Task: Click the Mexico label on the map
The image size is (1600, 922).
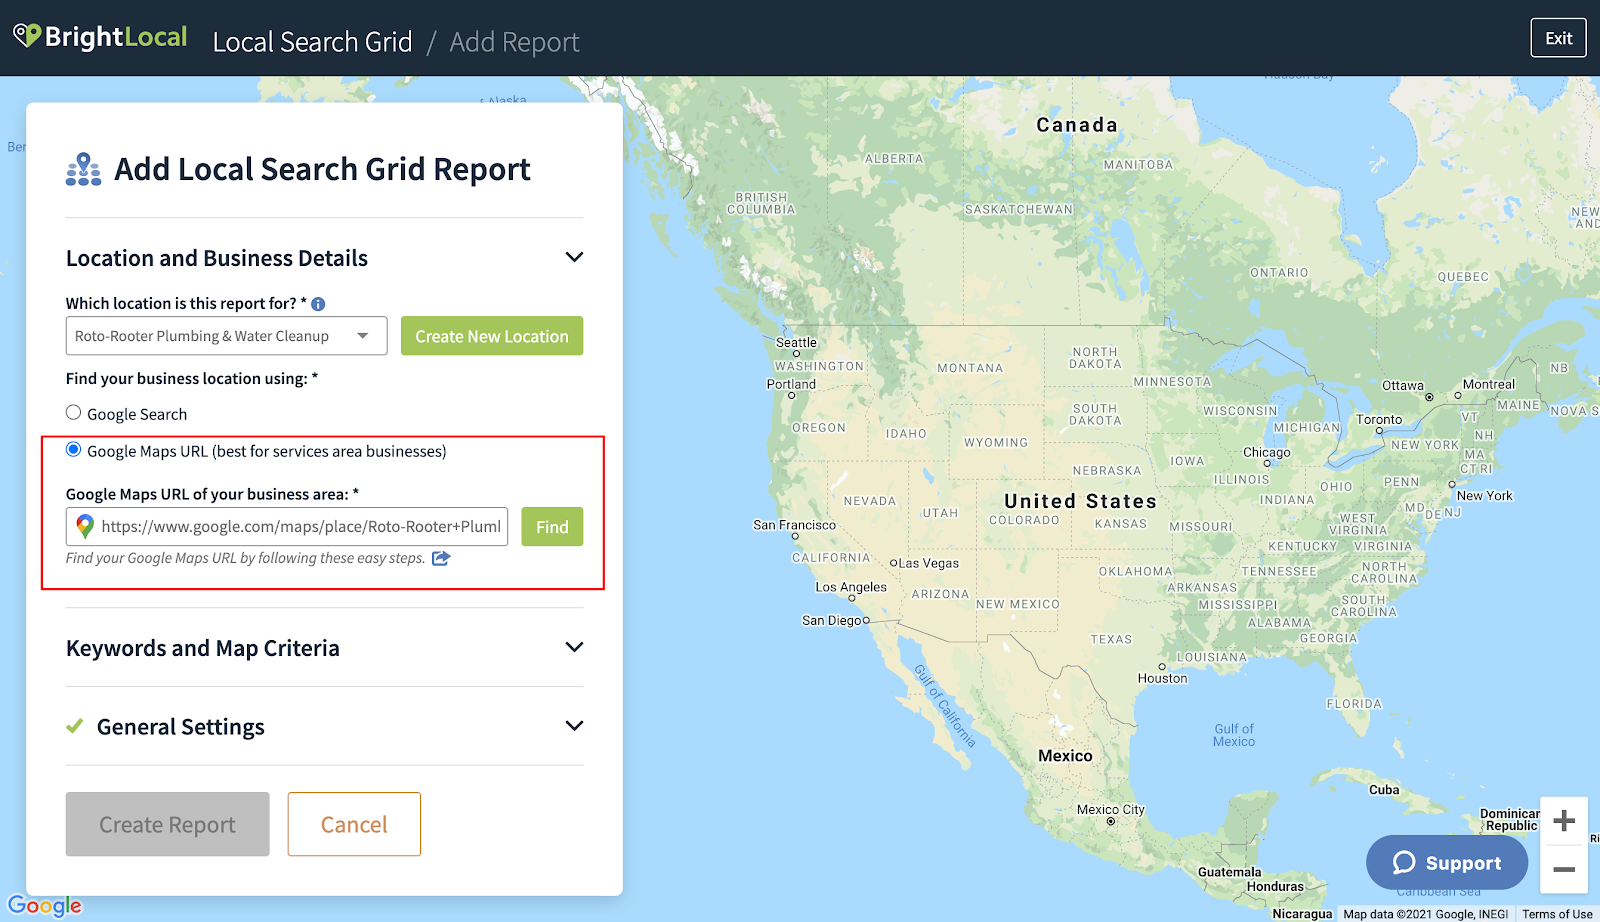Action: click(x=1065, y=756)
